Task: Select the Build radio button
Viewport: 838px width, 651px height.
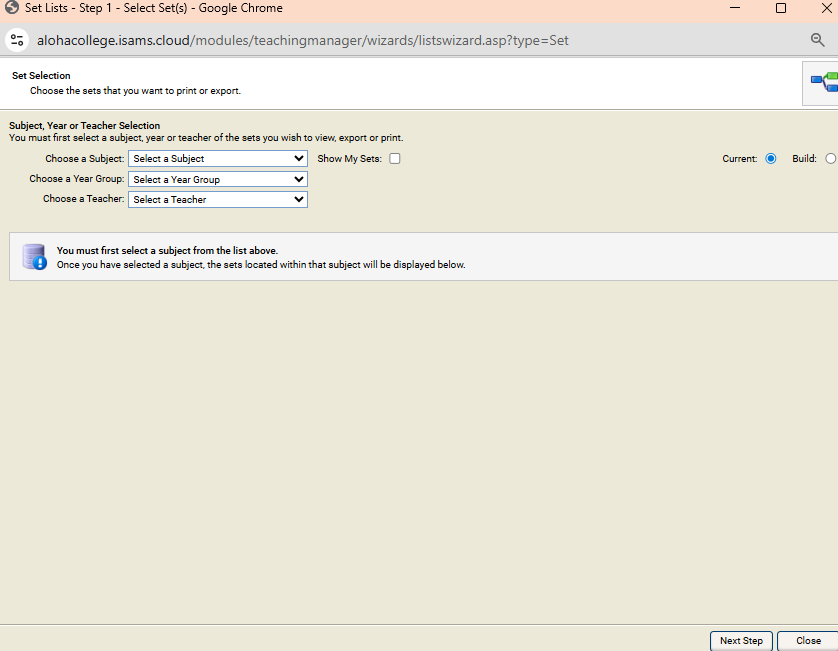Action: pyautogui.click(x=830, y=159)
